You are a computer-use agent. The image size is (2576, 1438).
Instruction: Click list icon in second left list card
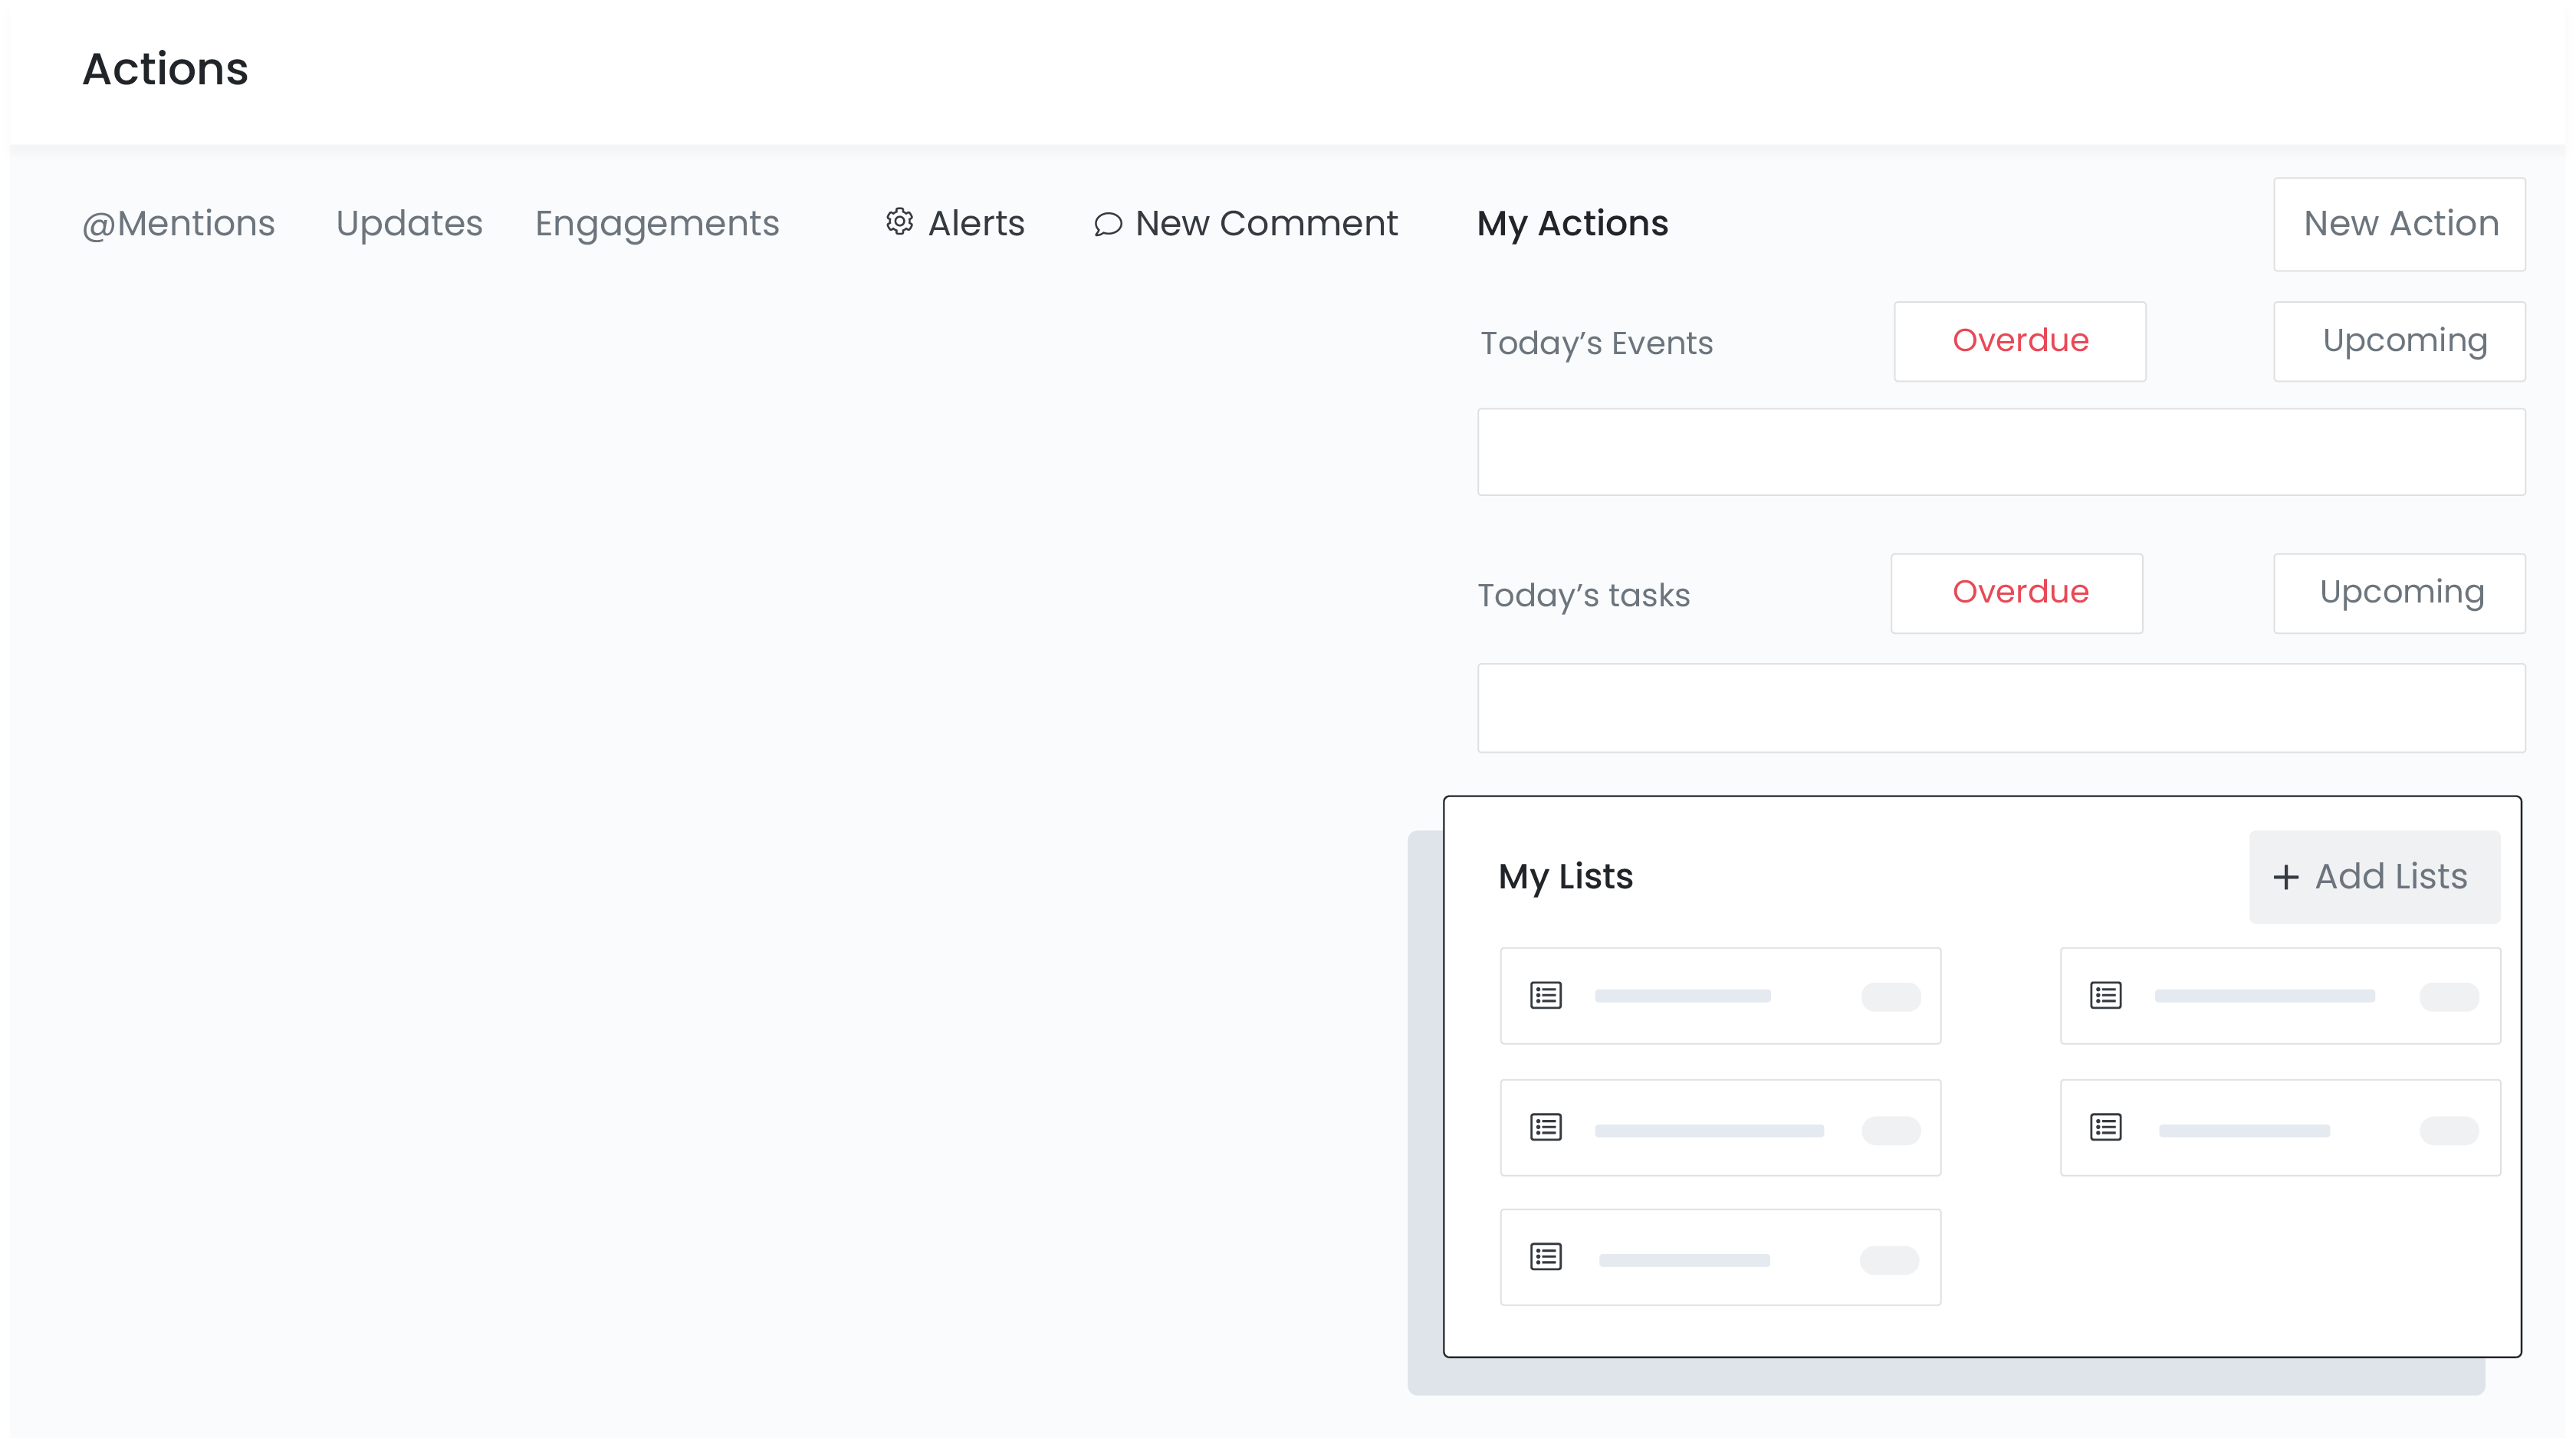point(1545,1127)
